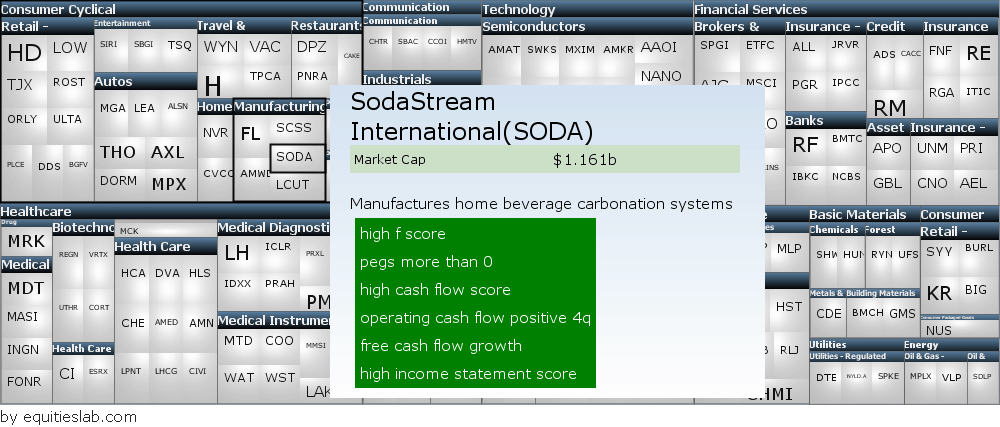Viewport: 1000px width, 427px height.
Task: Click the PNRA ticker tile
Action: [312, 76]
